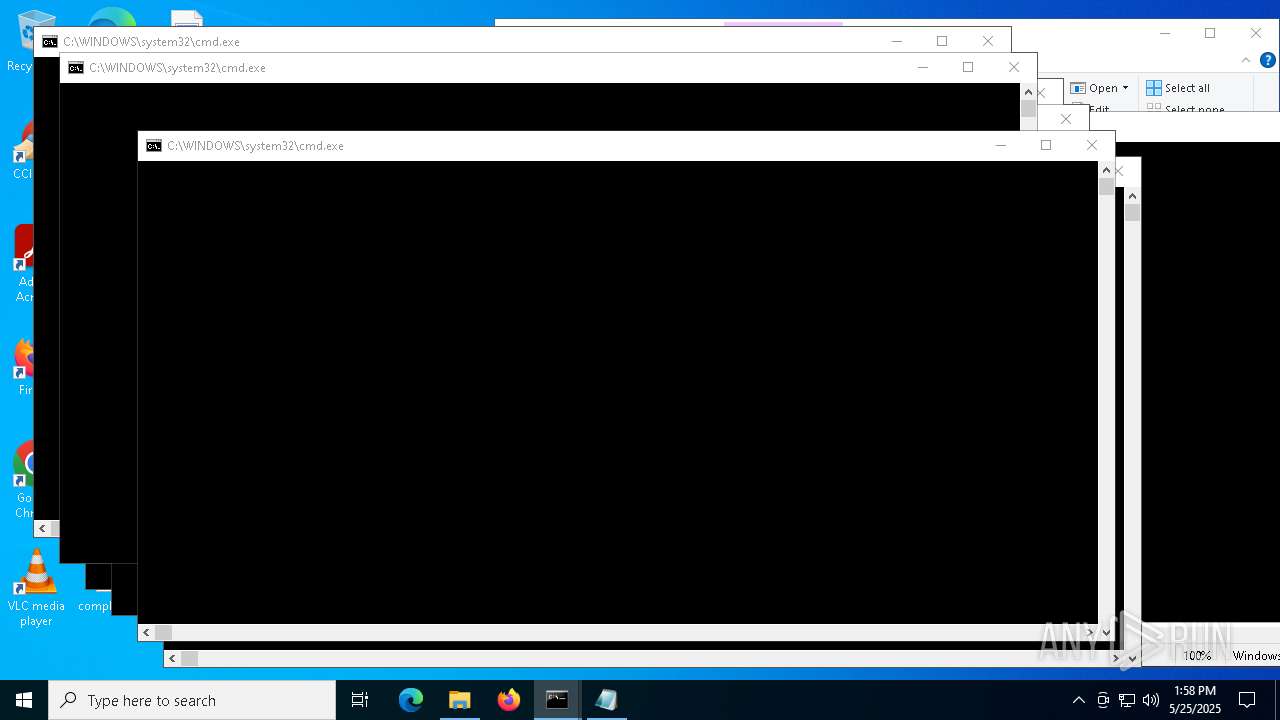This screenshot has height=720, width=1280.
Task: Click the 100% zoom level in Notepad status bar
Action: tap(1197, 656)
